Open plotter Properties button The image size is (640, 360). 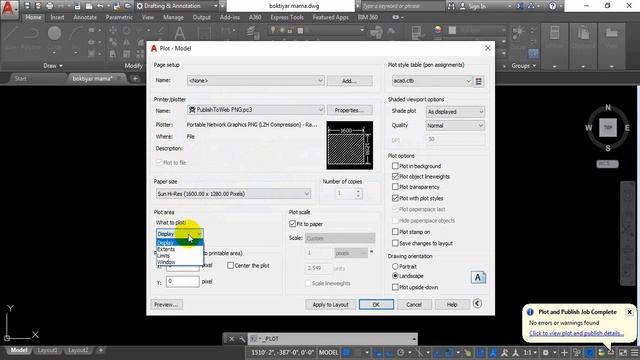(x=349, y=110)
